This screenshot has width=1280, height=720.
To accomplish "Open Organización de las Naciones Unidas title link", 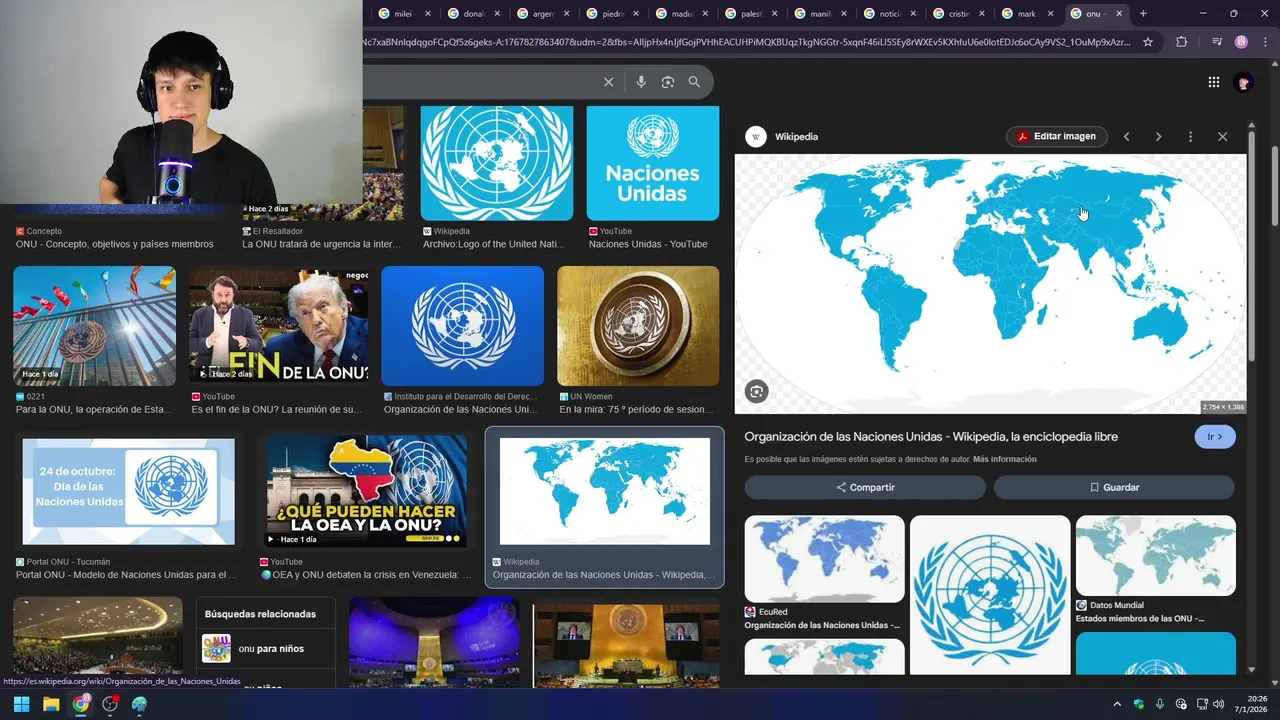I will pos(931,437).
